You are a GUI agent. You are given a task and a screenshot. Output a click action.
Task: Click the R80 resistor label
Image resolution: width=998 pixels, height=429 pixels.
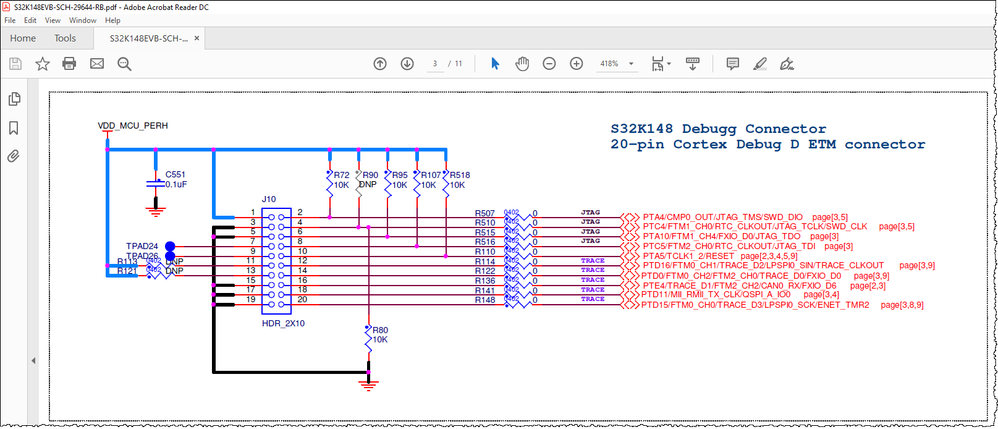380,330
